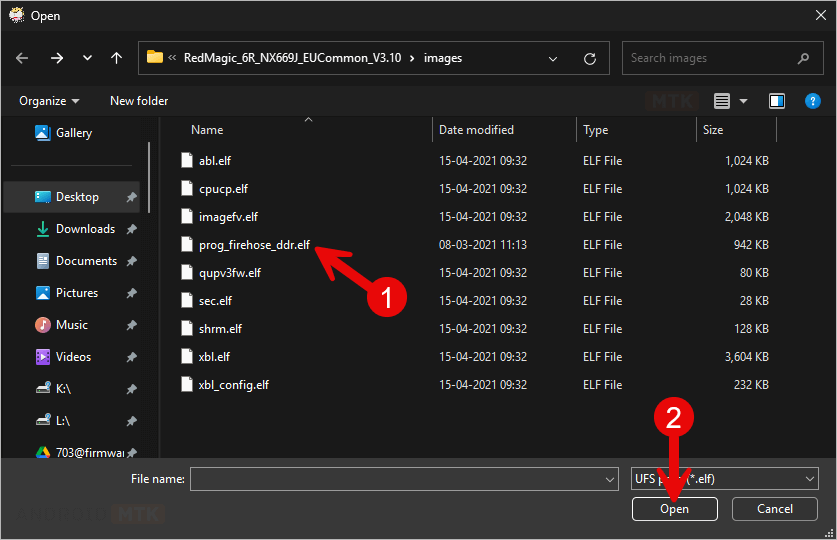This screenshot has height=540, width=837.
Task: Toggle the preview pane icon
Action: (x=777, y=101)
